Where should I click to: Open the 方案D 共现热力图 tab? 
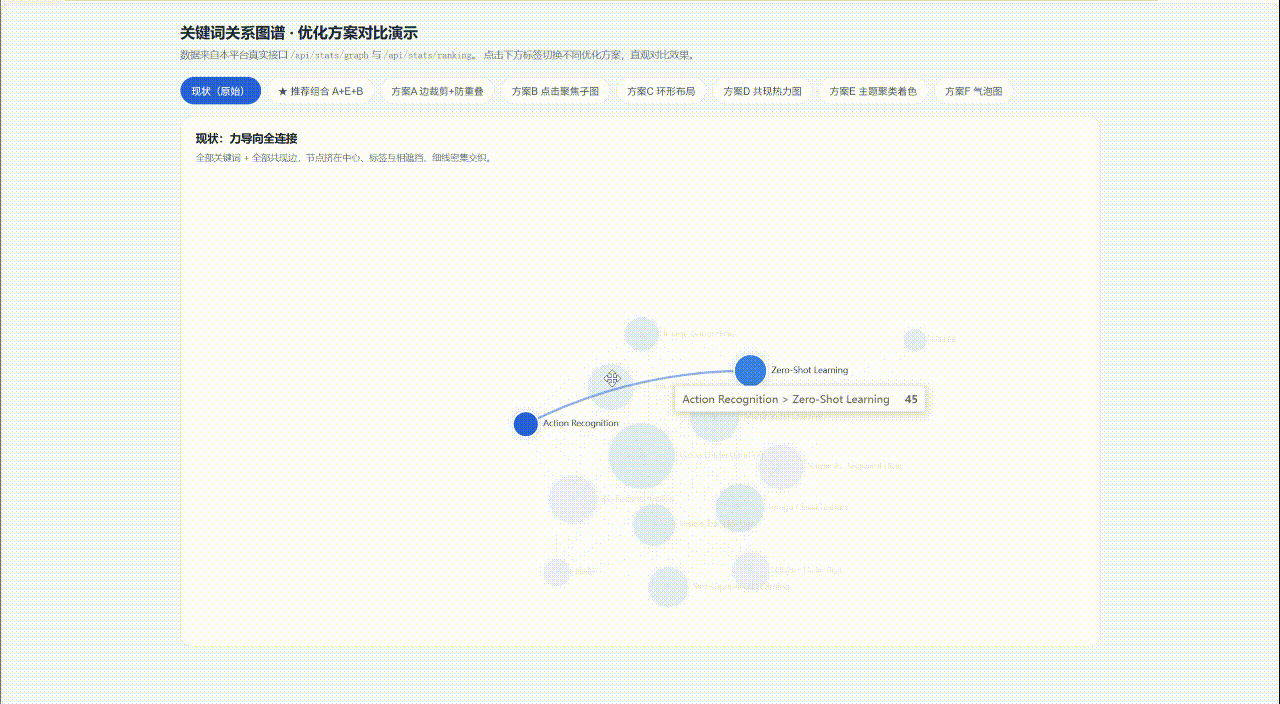tap(763, 91)
